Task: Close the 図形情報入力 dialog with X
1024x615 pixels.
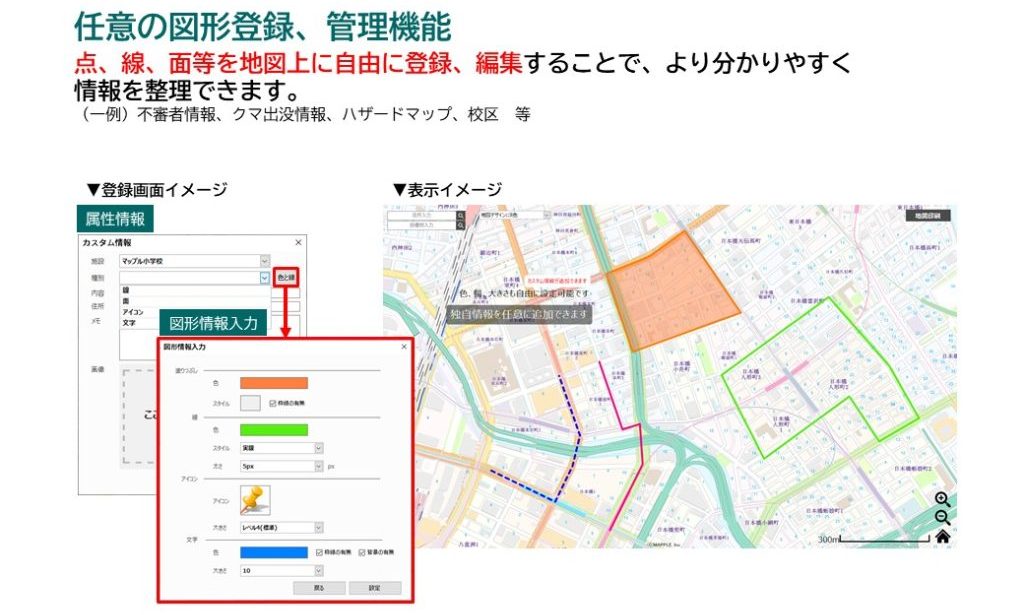Action: tap(404, 346)
